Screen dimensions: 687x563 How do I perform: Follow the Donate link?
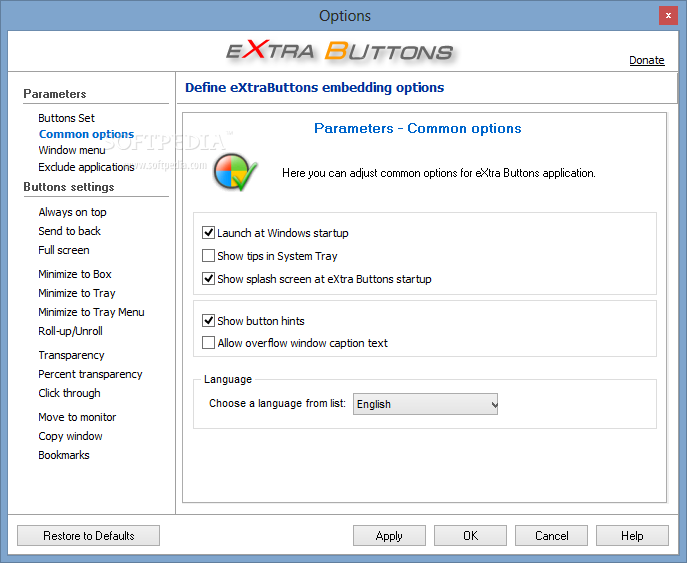tap(647, 60)
